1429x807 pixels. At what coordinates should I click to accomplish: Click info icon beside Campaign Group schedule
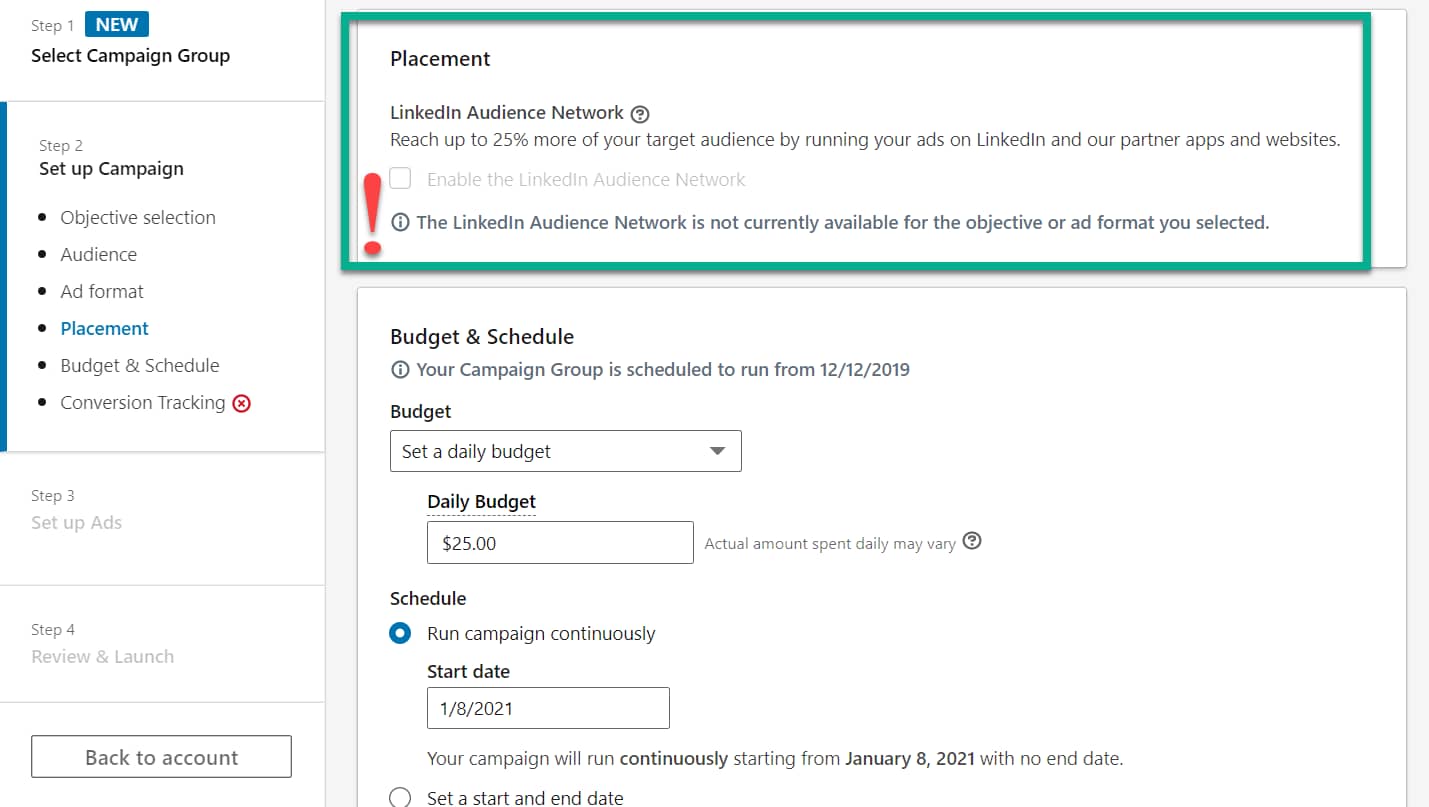pos(400,370)
